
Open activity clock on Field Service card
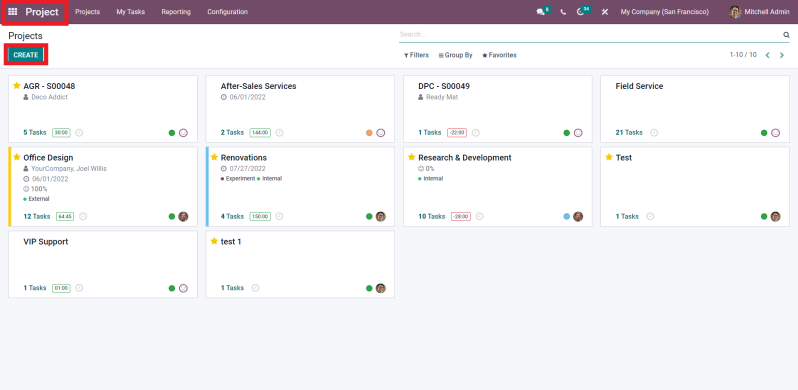(654, 132)
